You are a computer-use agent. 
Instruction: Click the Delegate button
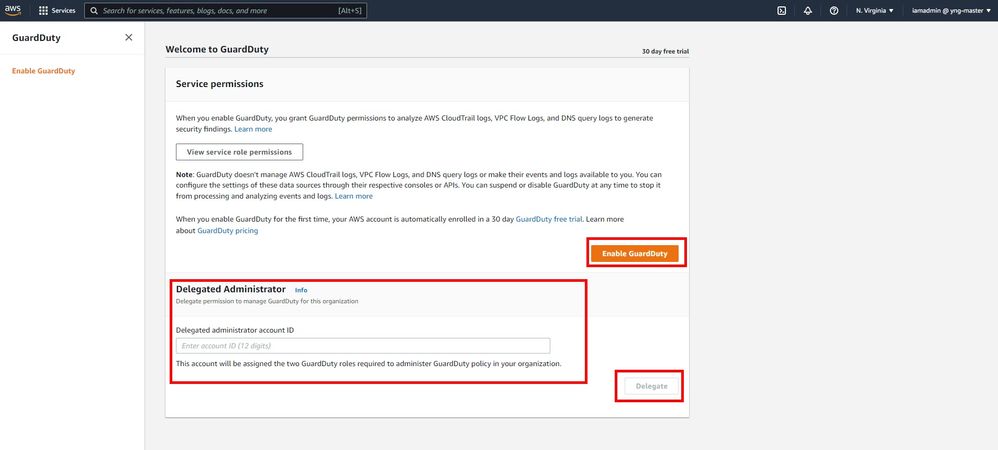click(x=652, y=386)
